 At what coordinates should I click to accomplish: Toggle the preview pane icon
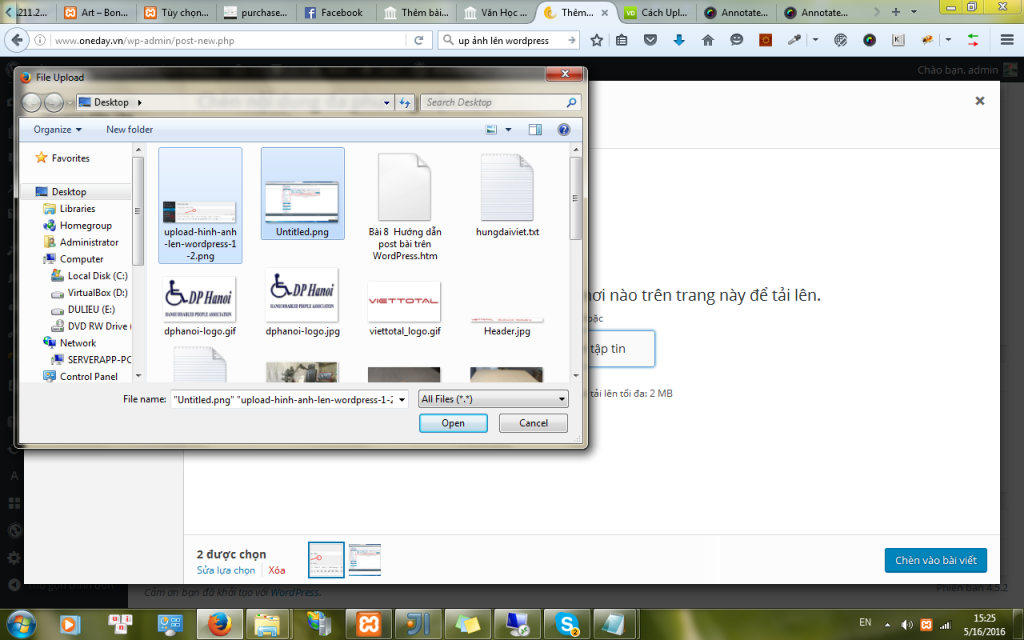pyautogui.click(x=535, y=129)
